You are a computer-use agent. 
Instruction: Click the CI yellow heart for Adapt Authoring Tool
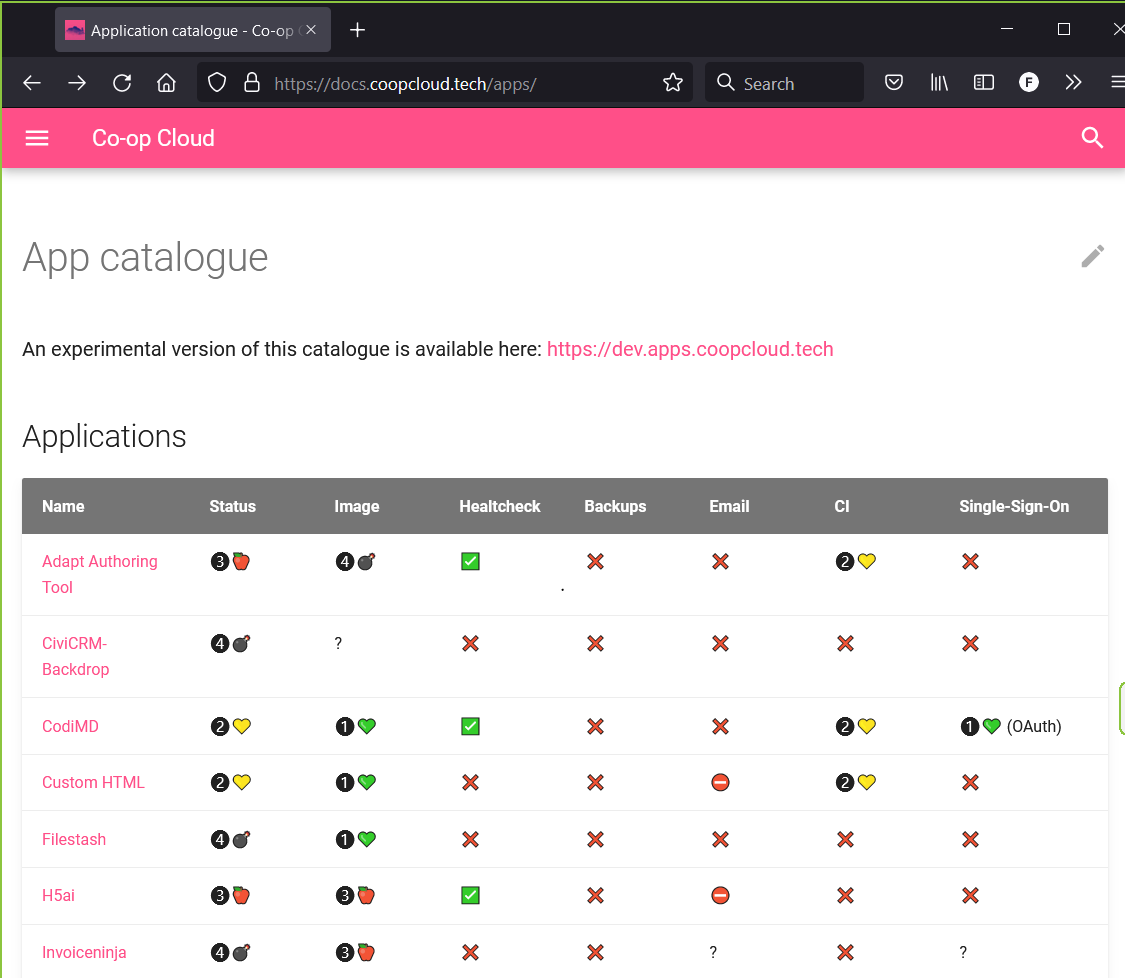[867, 561]
